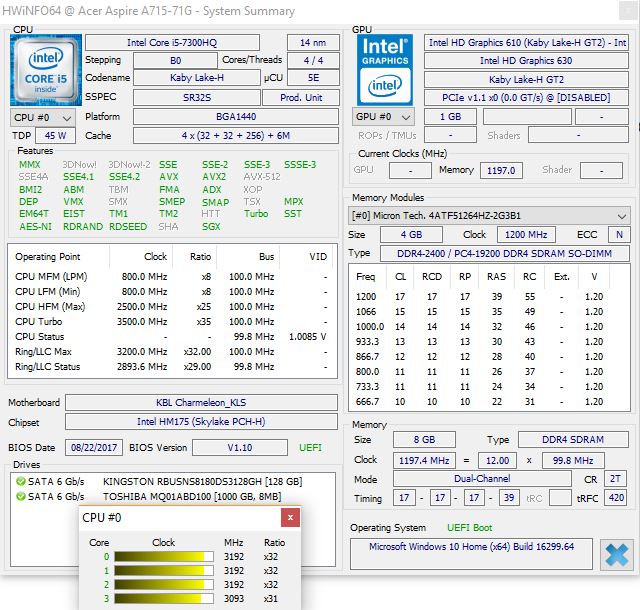Click Core 0 clock bar

point(164,557)
